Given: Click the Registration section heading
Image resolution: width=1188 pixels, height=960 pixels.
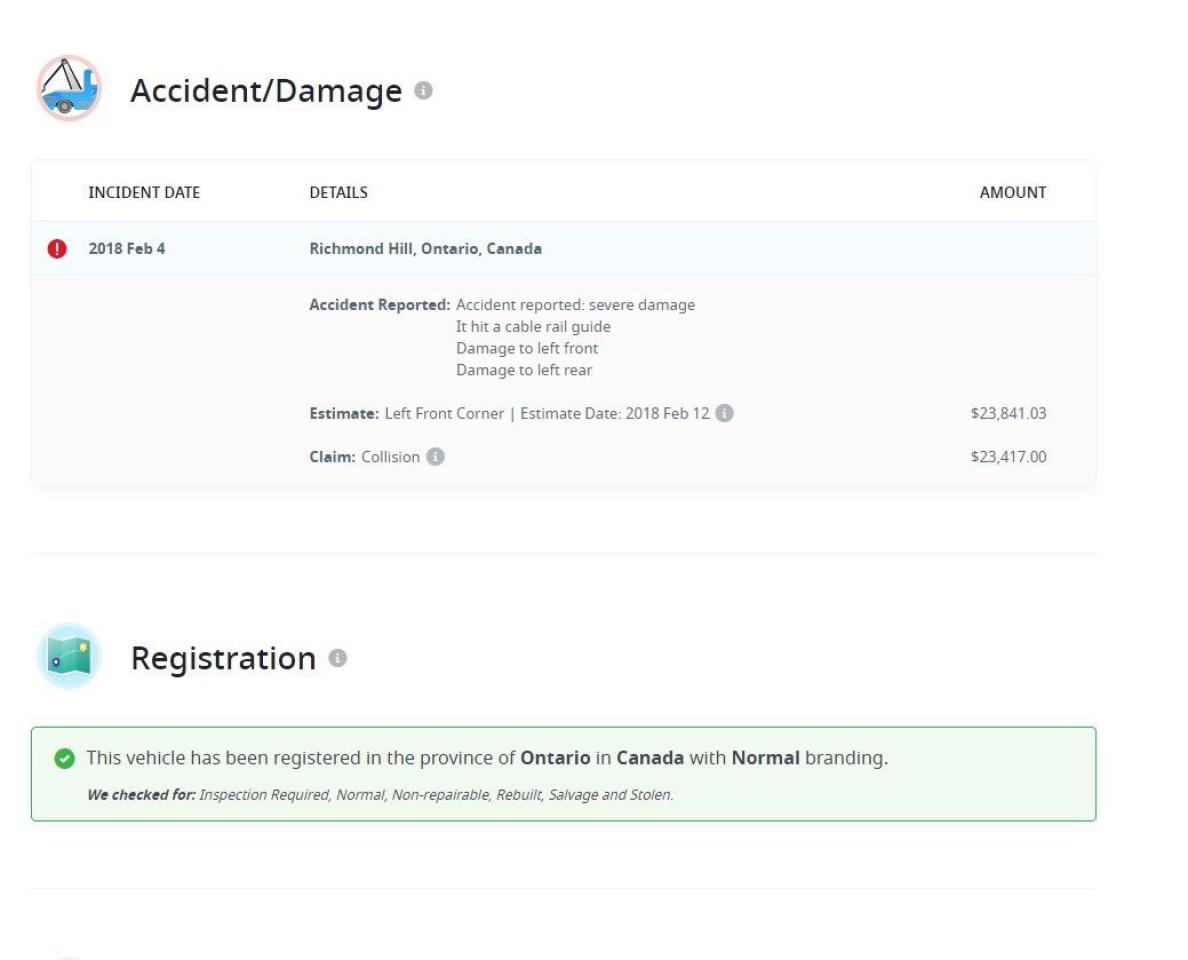Looking at the screenshot, I should click(224, 658).
